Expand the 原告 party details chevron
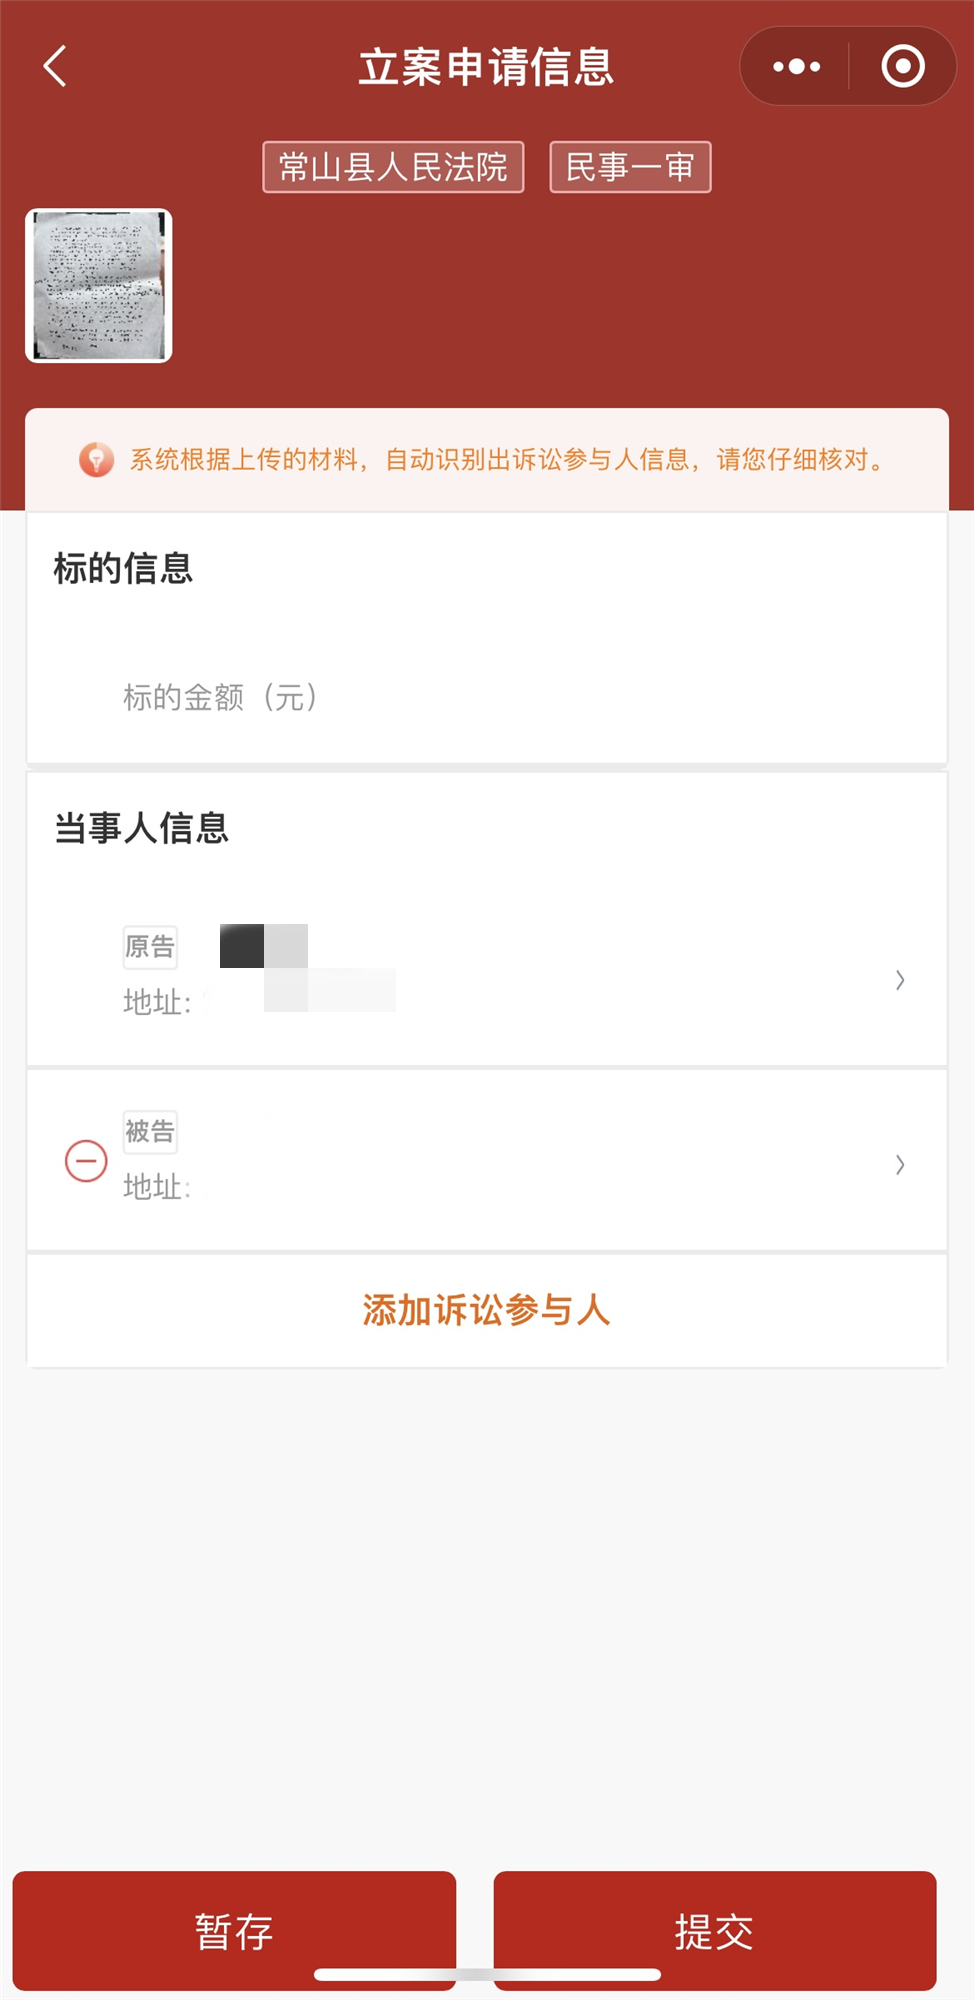974x2000 pixels. 900,980
